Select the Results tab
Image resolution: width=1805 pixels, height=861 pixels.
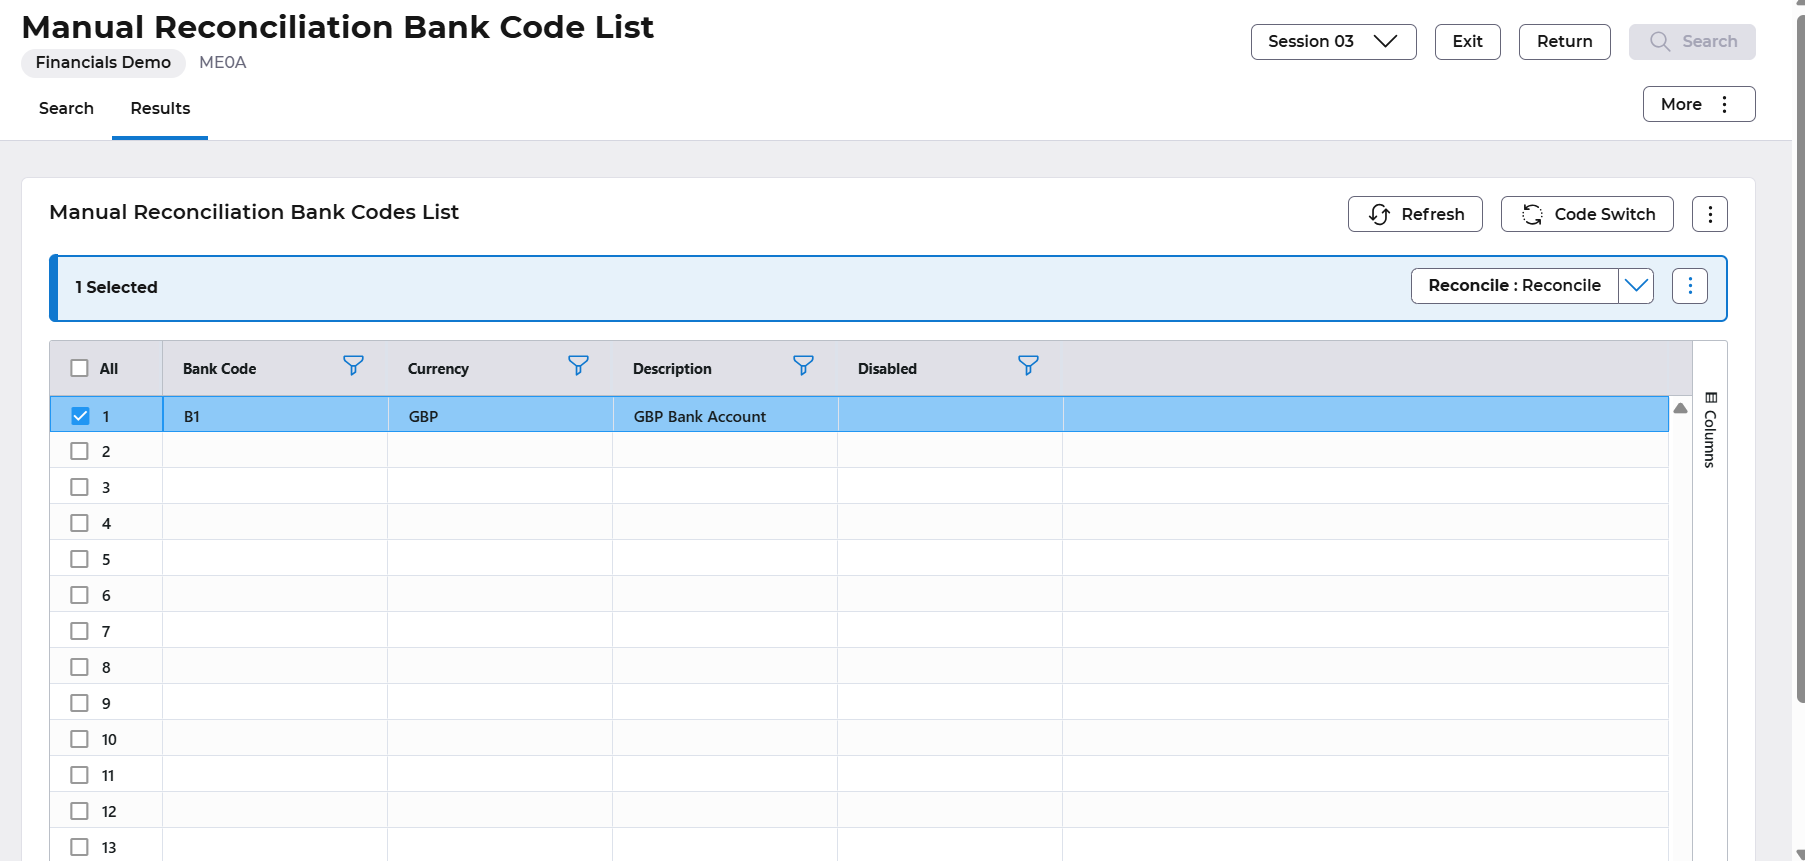pos(160,108)
